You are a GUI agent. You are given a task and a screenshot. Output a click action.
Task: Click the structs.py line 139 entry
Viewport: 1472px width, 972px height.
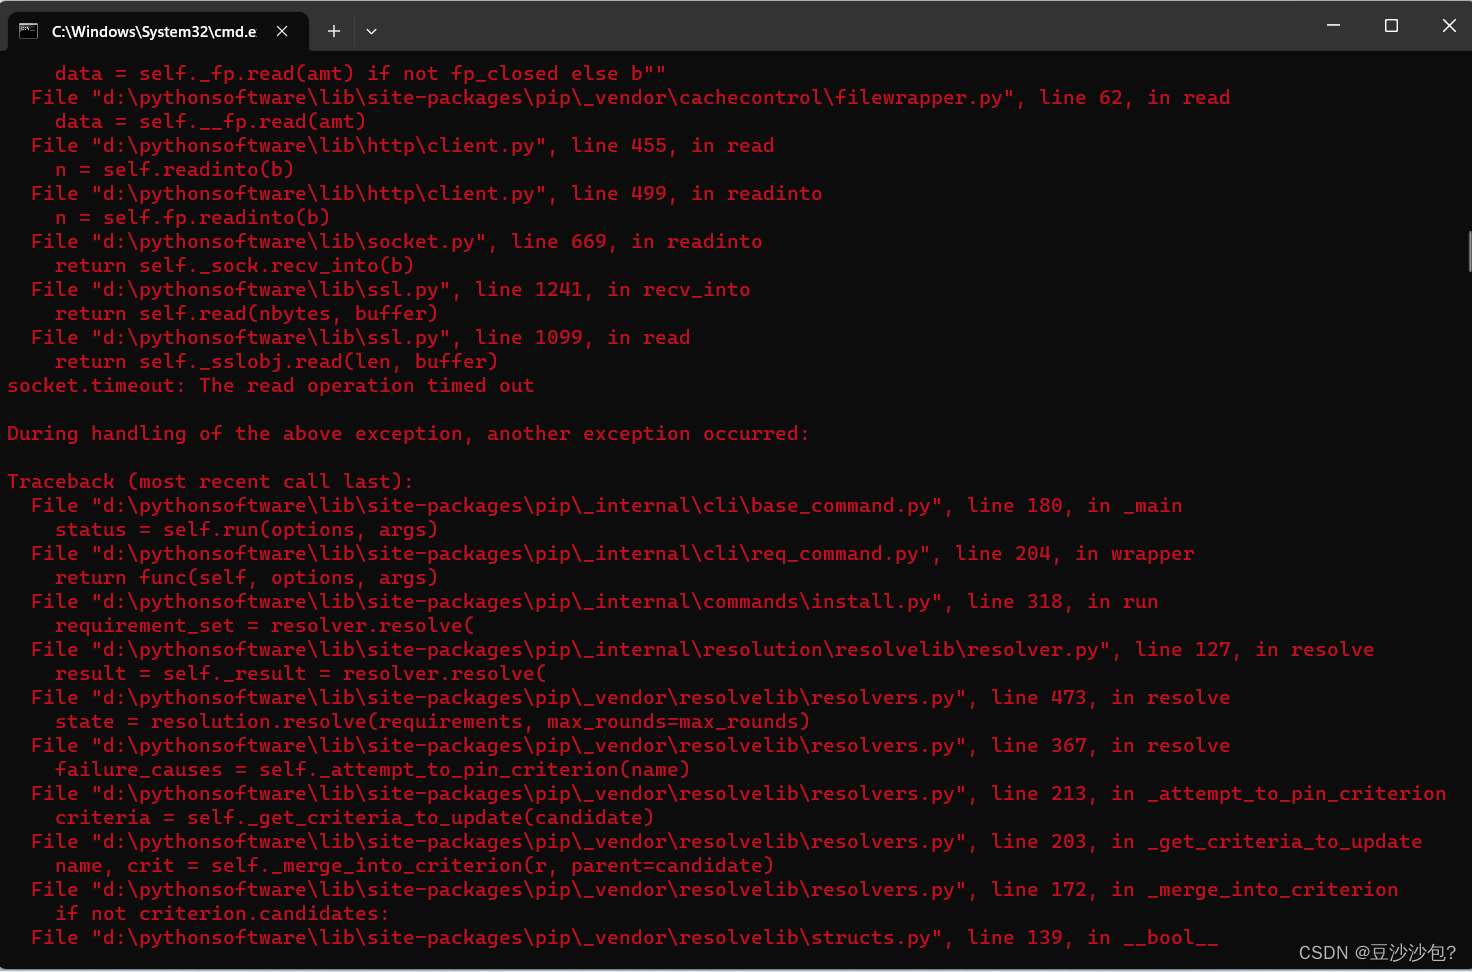click(624, 937)
